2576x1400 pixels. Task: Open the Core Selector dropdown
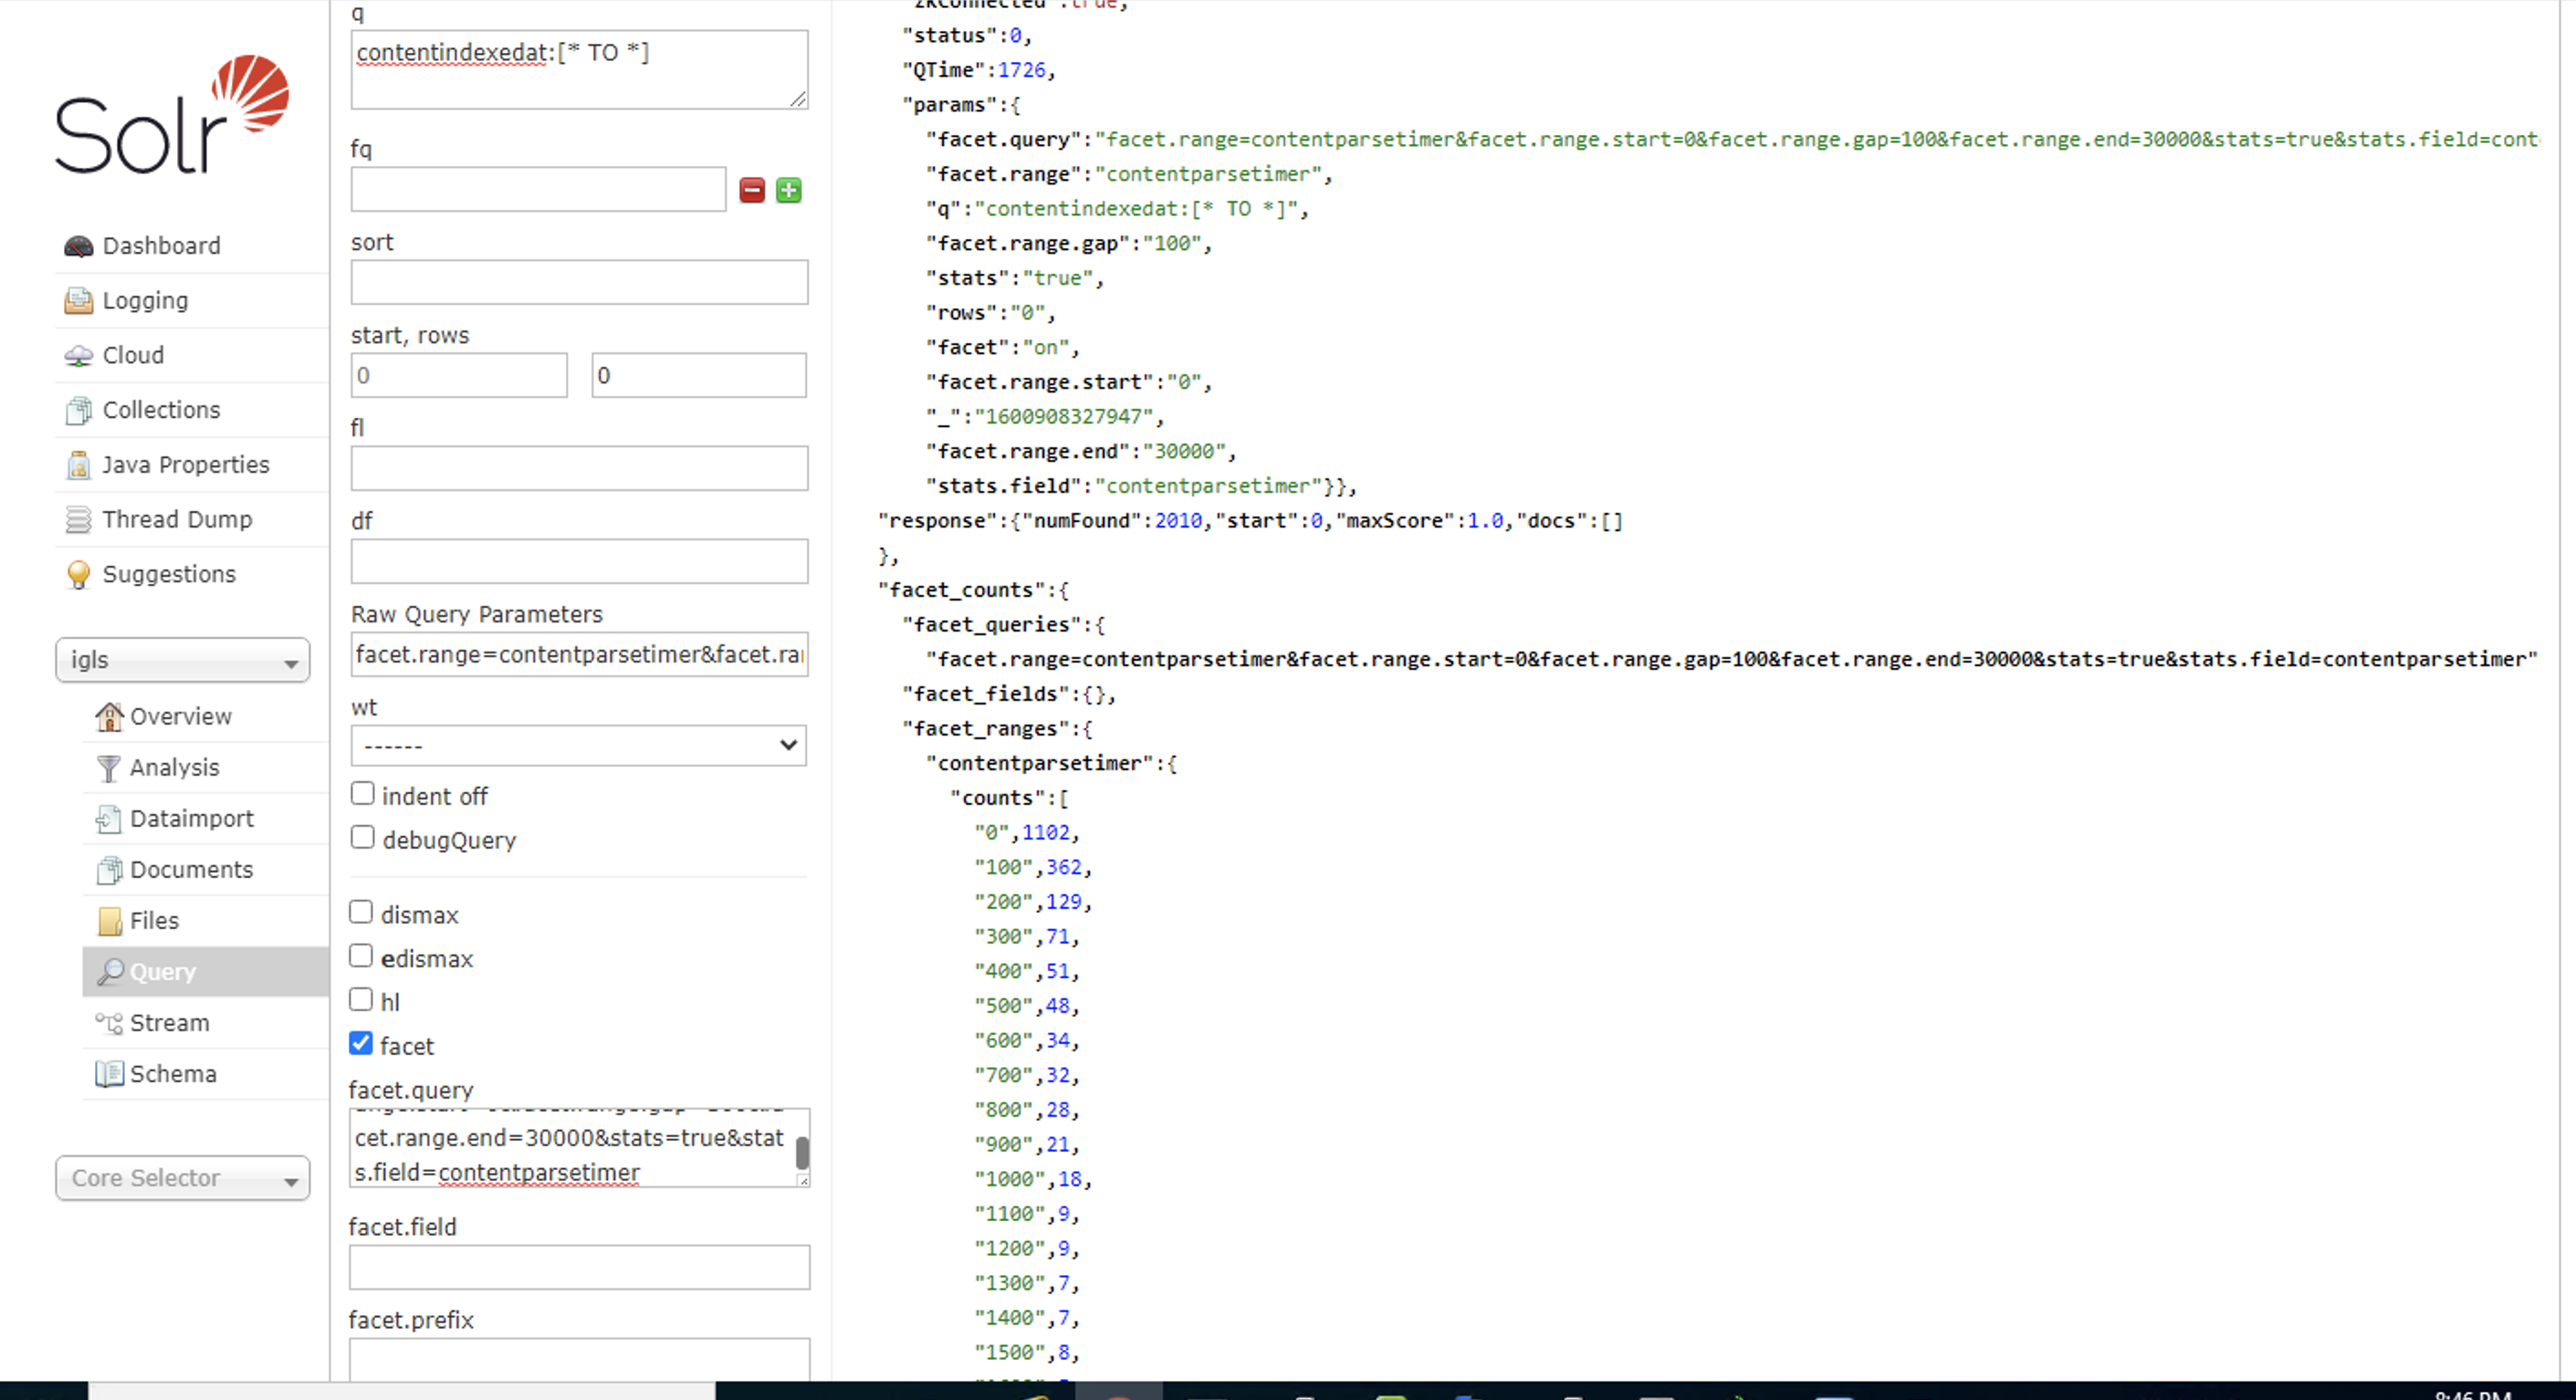click(183, 1179)
